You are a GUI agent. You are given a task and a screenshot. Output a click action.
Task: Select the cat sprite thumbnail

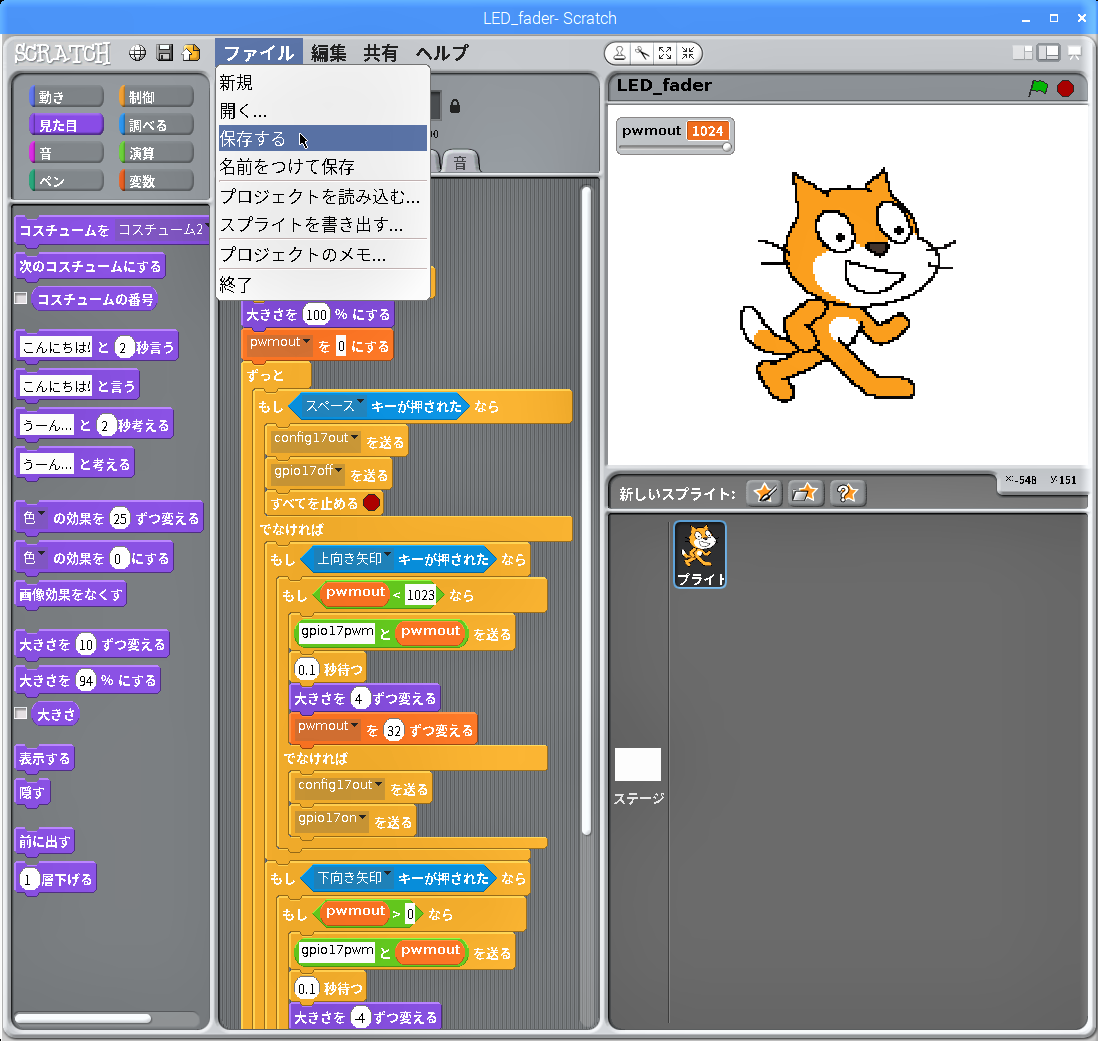[x=700, y=554]
